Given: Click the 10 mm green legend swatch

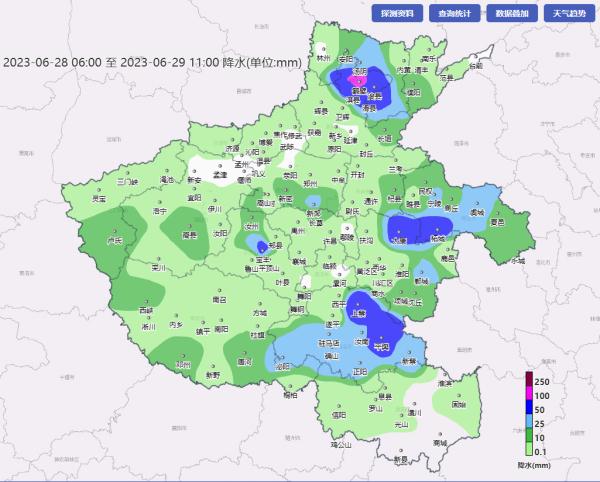Looking at the screenshot, I should (x=529, y=437).
